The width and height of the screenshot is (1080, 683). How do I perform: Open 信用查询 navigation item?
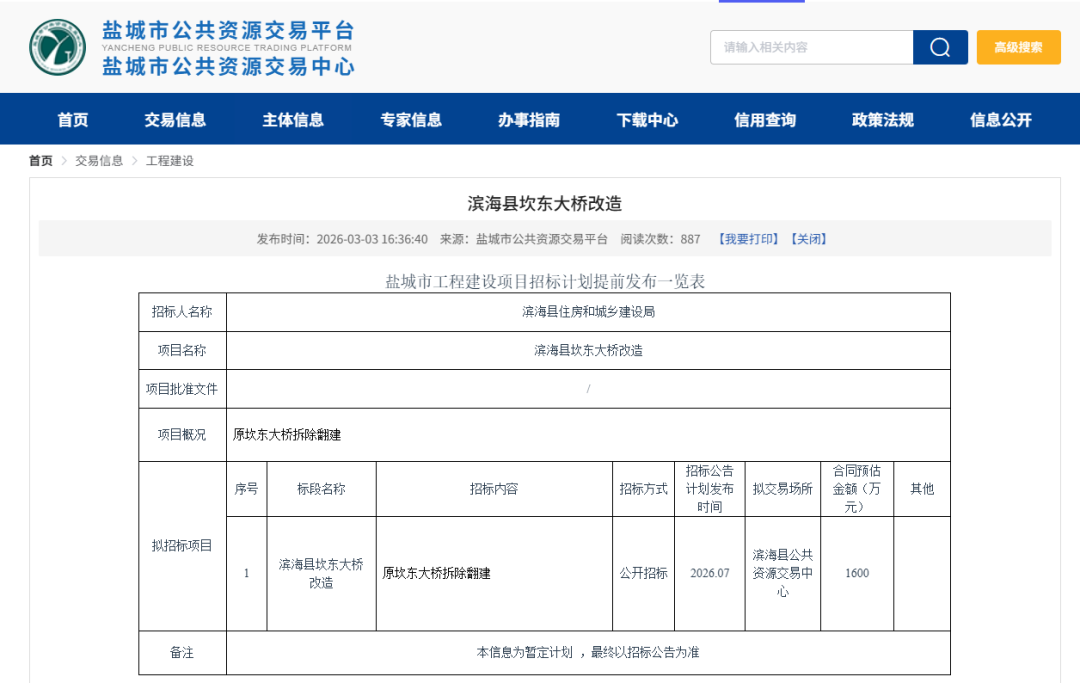pos(765,120)
